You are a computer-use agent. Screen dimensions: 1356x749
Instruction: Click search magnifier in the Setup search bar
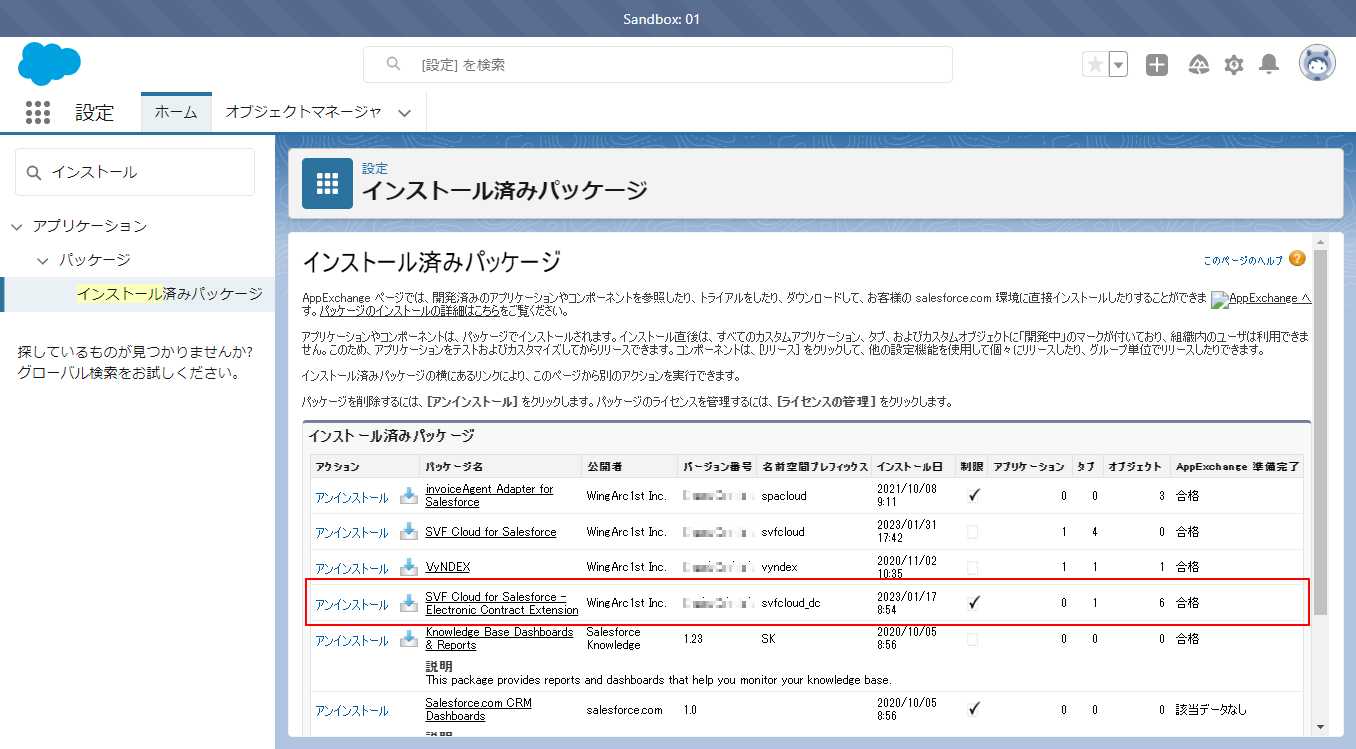[394, 64]
